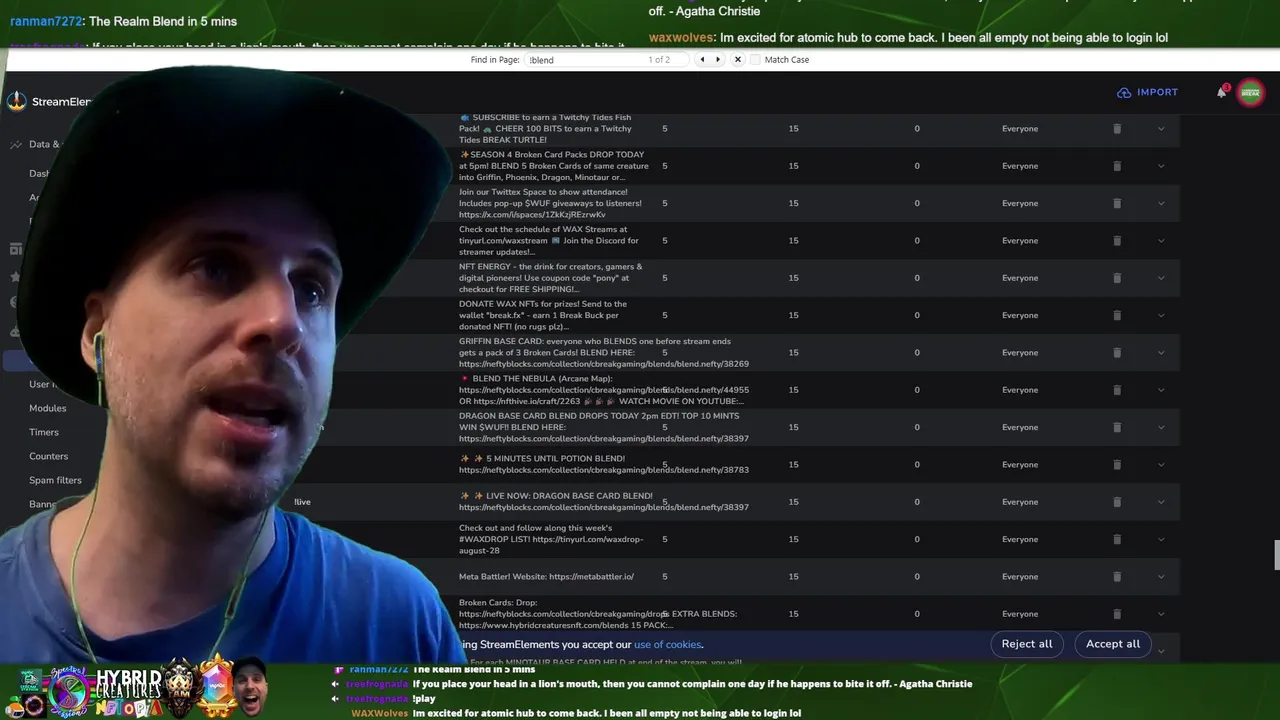This screenshot has height=720, width=1280.
Task: Open the notifications bell
Action: [1221, 92]
